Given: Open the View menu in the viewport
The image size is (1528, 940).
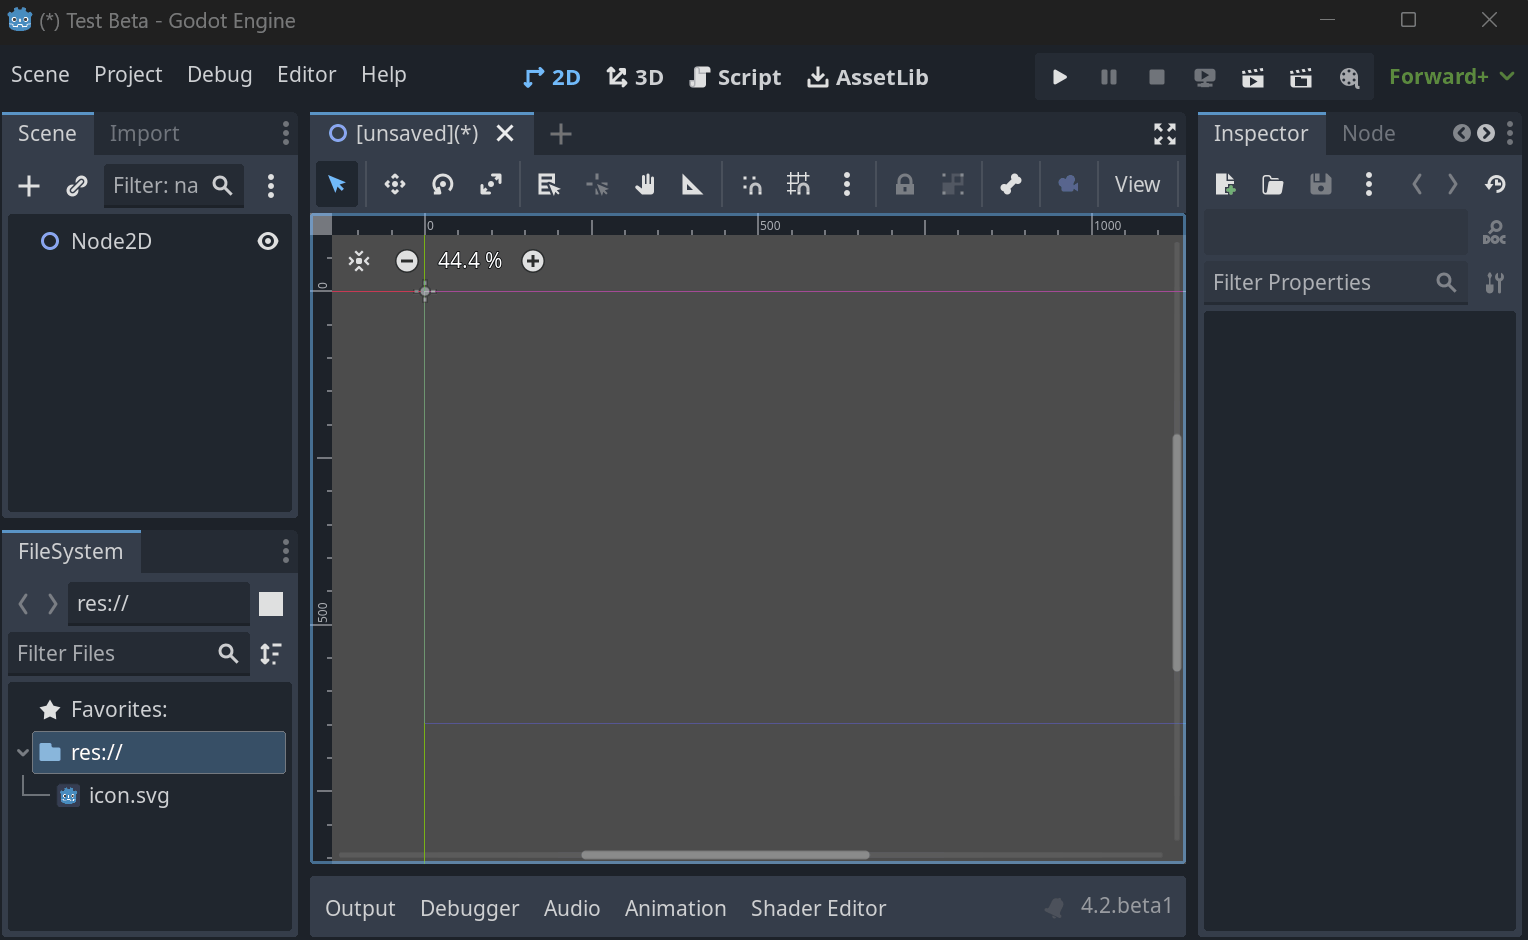Looking at the screenshot, I should pos(1137,184).
